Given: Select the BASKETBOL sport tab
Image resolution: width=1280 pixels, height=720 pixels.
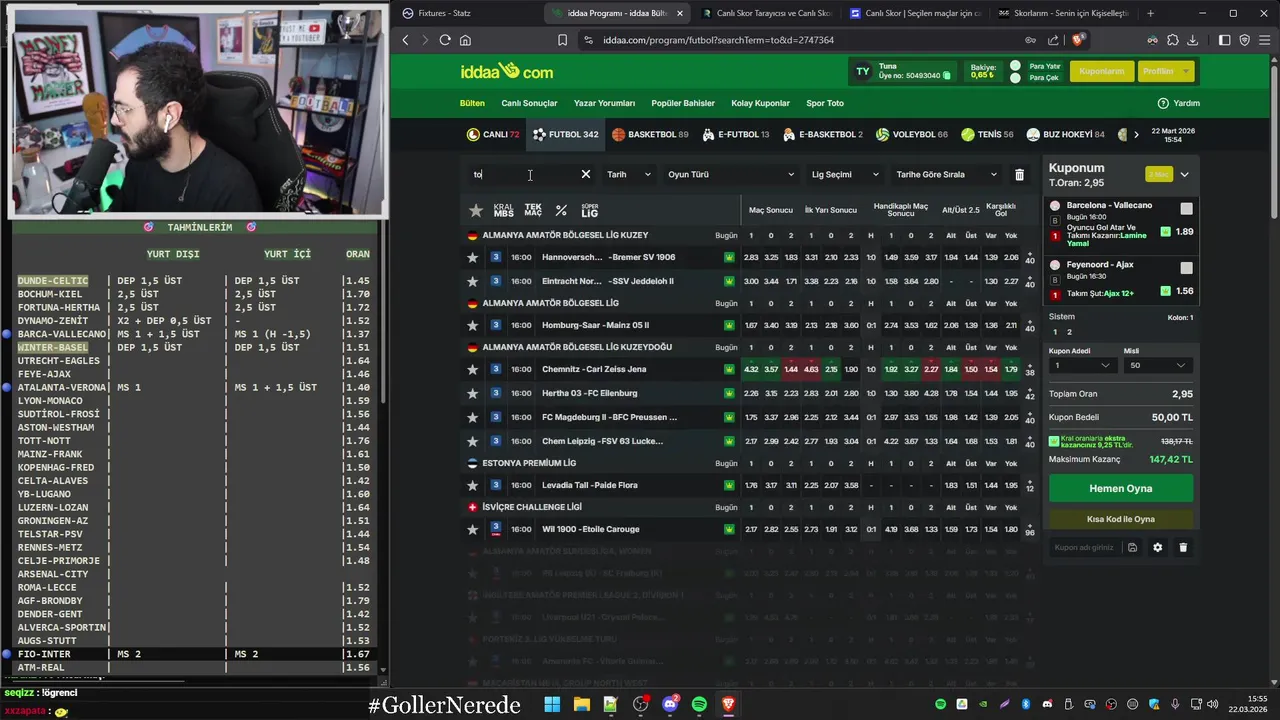Looking at the screenshot, I should tap(650, 134).
